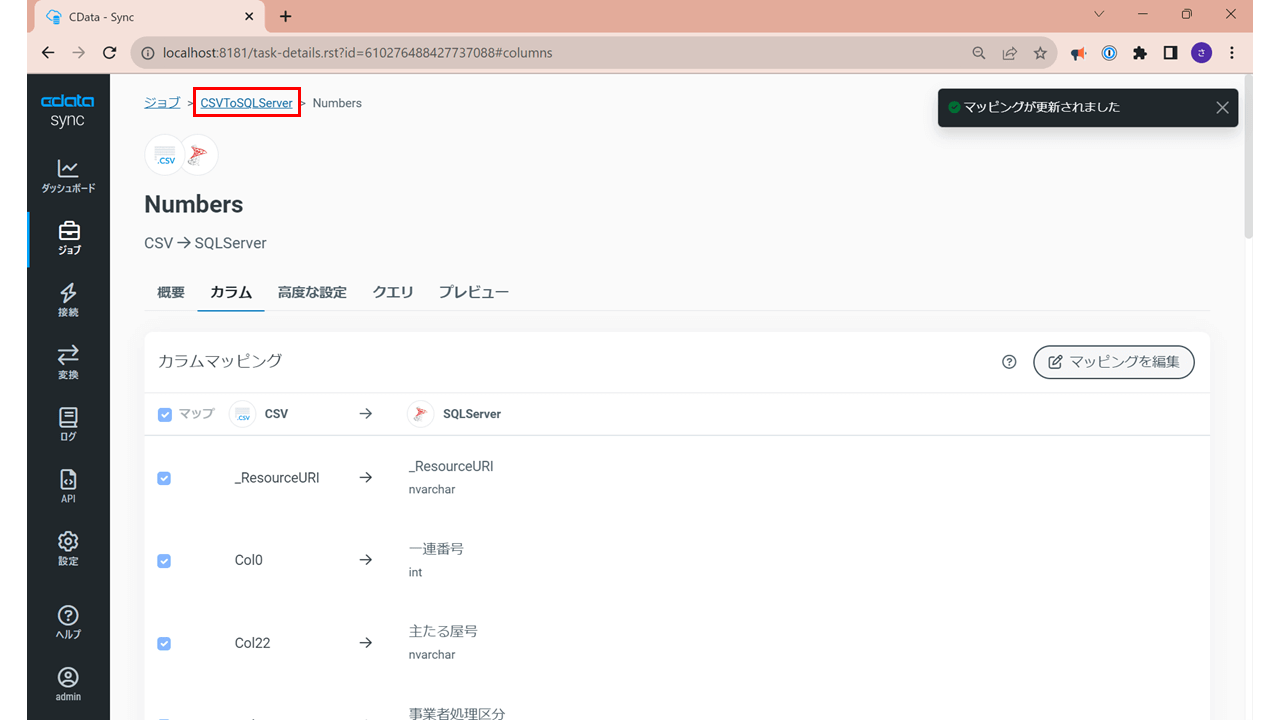
Task: Uncheck the _ResourceURI mapping checkbox
Action: pyautogui.click(x=164, y=478)
